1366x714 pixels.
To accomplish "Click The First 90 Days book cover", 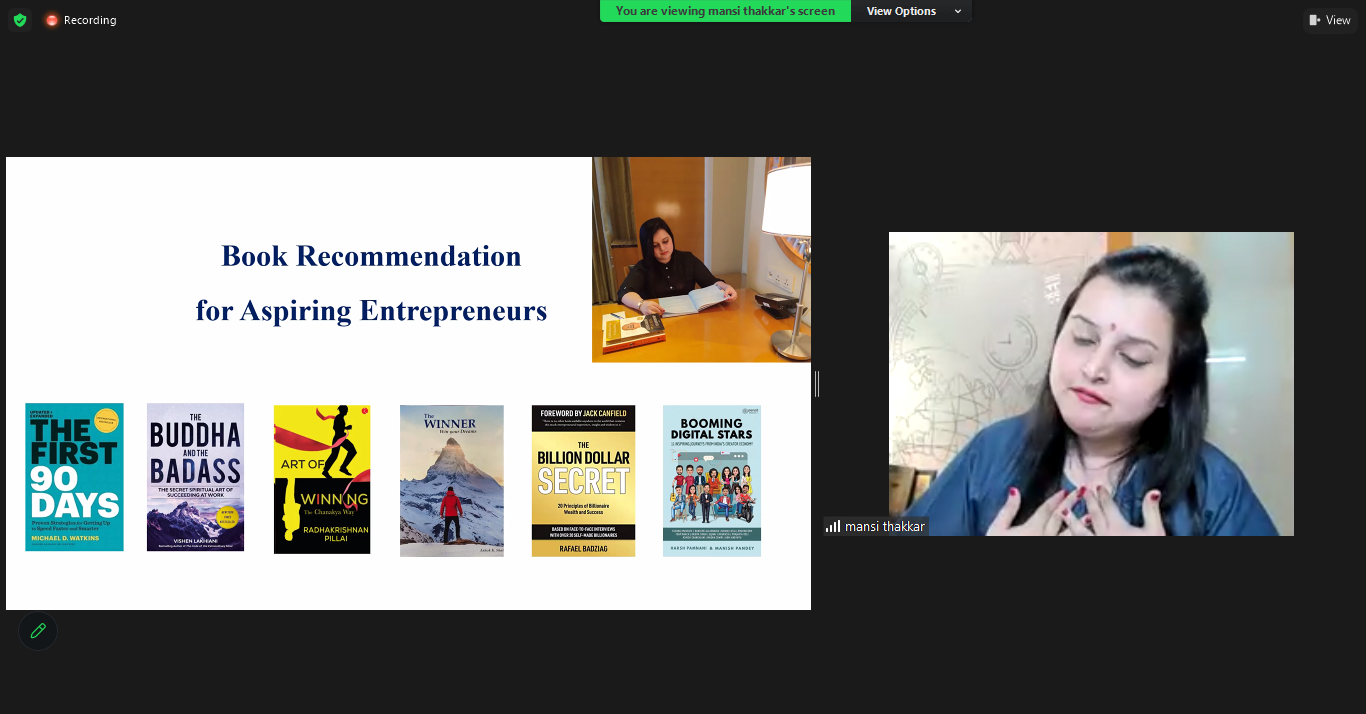I will point(74,477).
